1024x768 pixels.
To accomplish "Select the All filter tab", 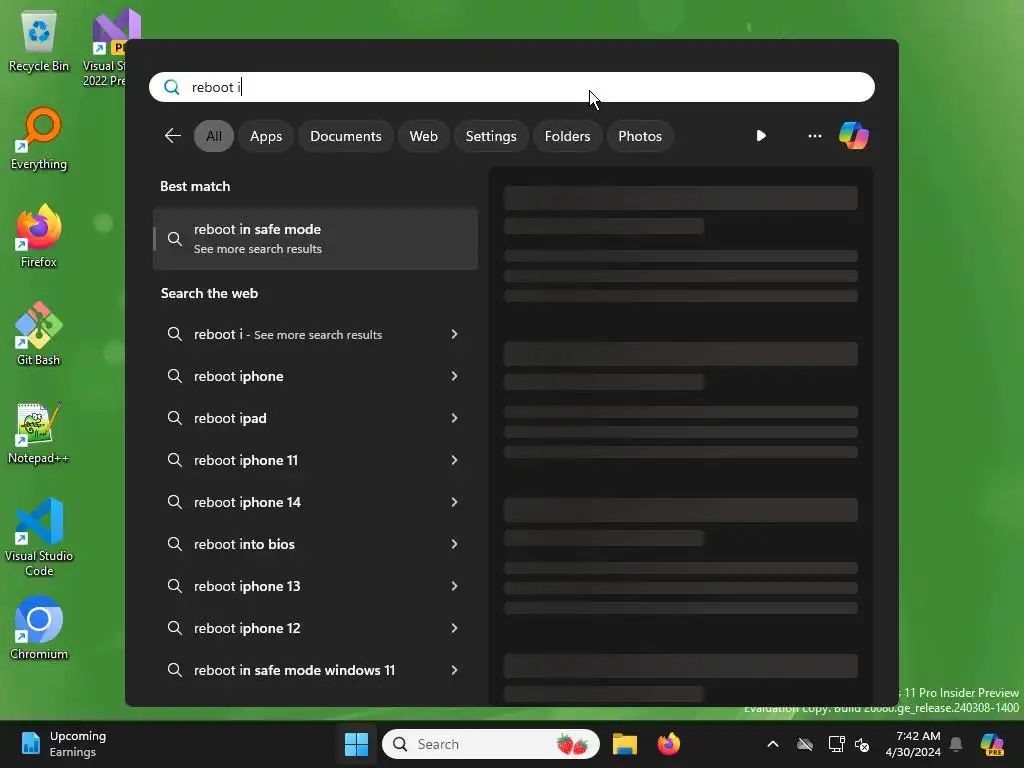I will (x=214, y=136).
